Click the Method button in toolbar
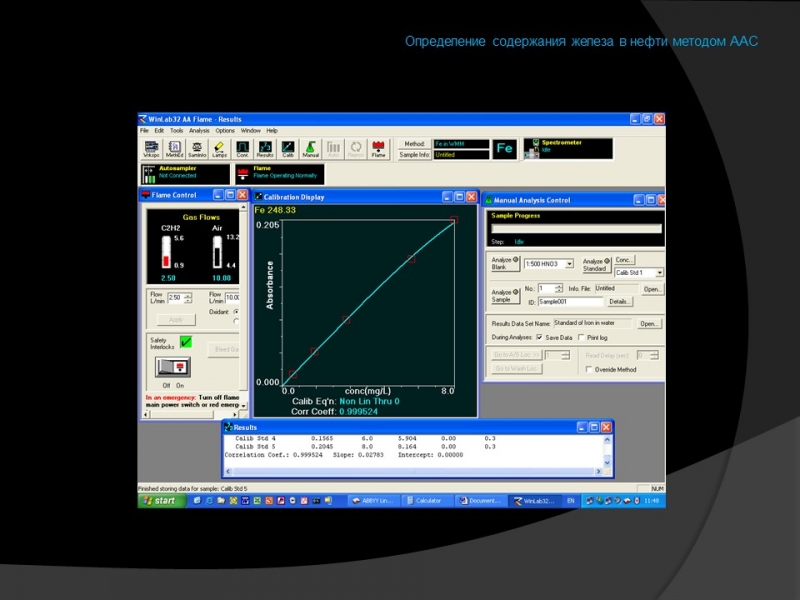The width and height of the screenshot is (800, 600). [414, 144]
